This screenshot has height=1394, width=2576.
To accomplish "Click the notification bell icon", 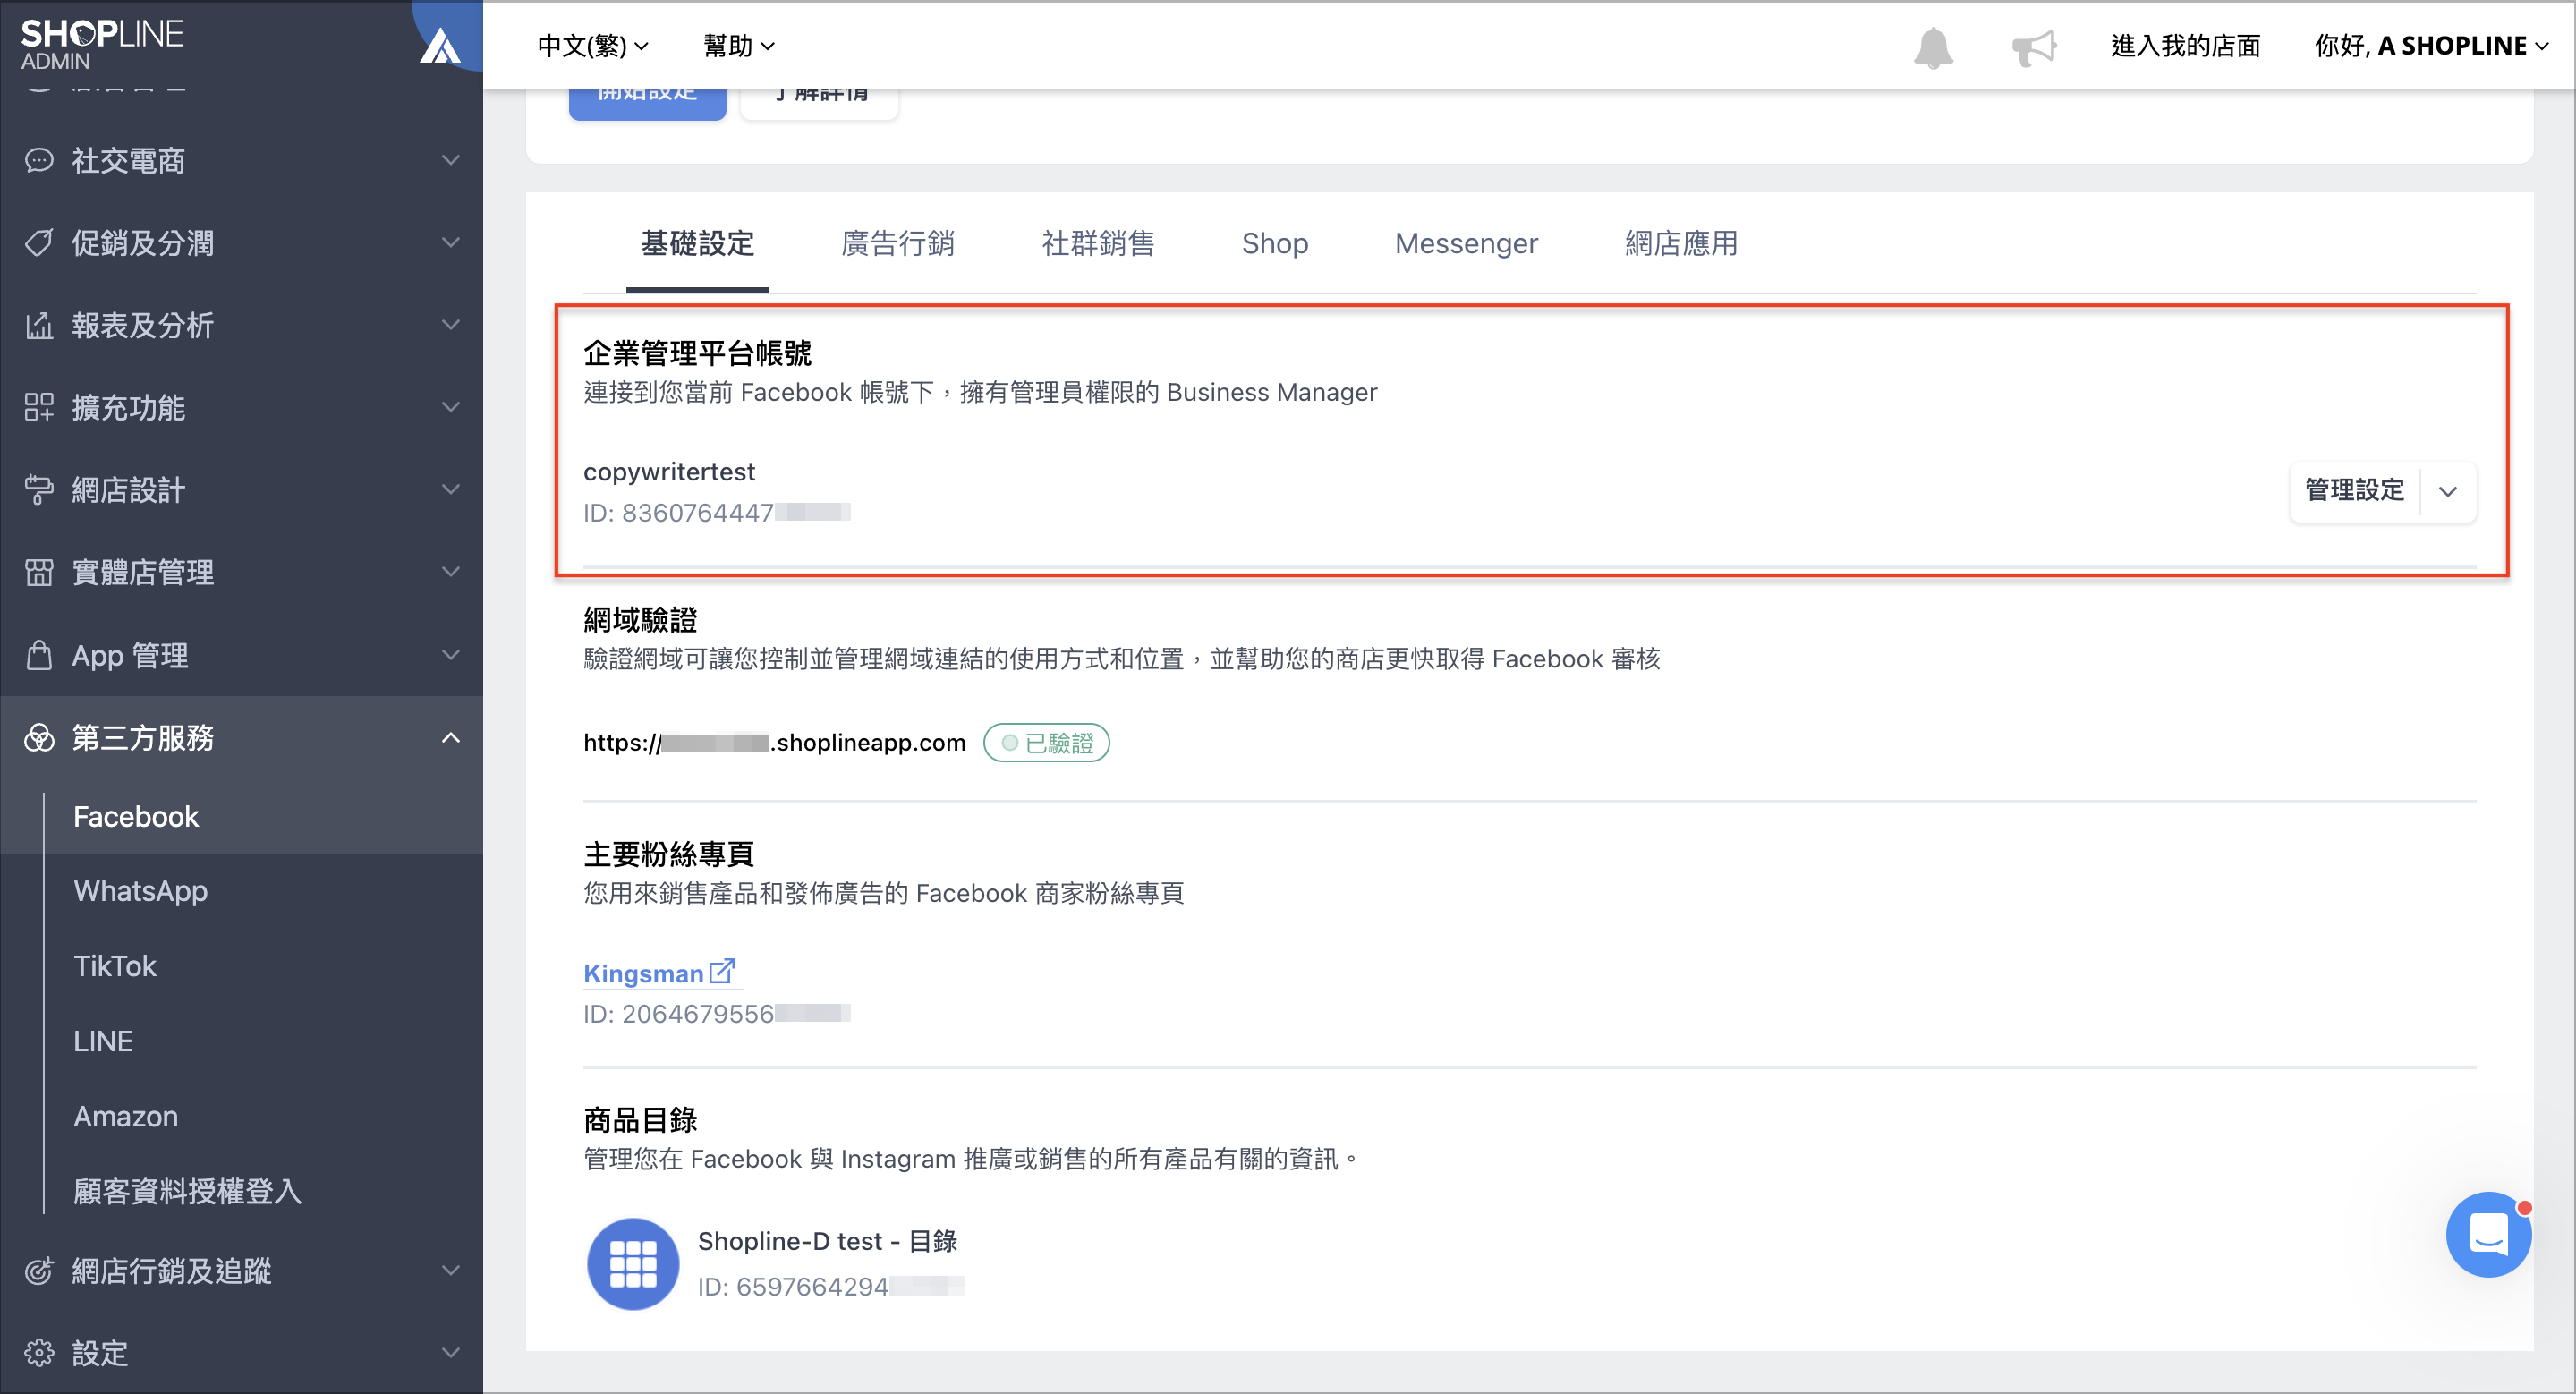I will click(x=1933, y=46).
